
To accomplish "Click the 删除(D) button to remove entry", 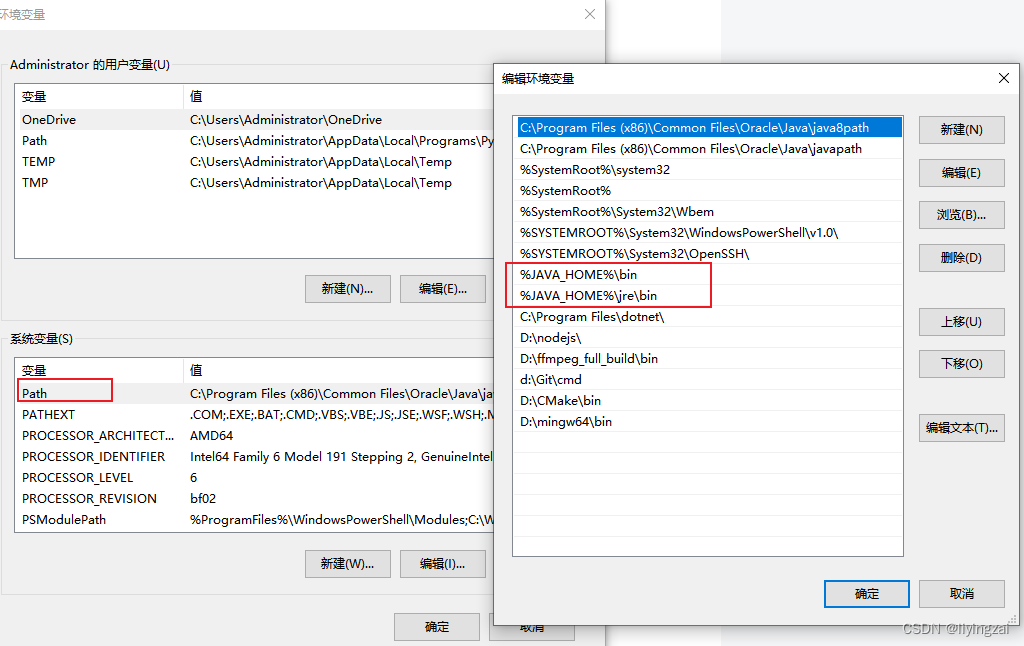I will [x=960, y=257].
